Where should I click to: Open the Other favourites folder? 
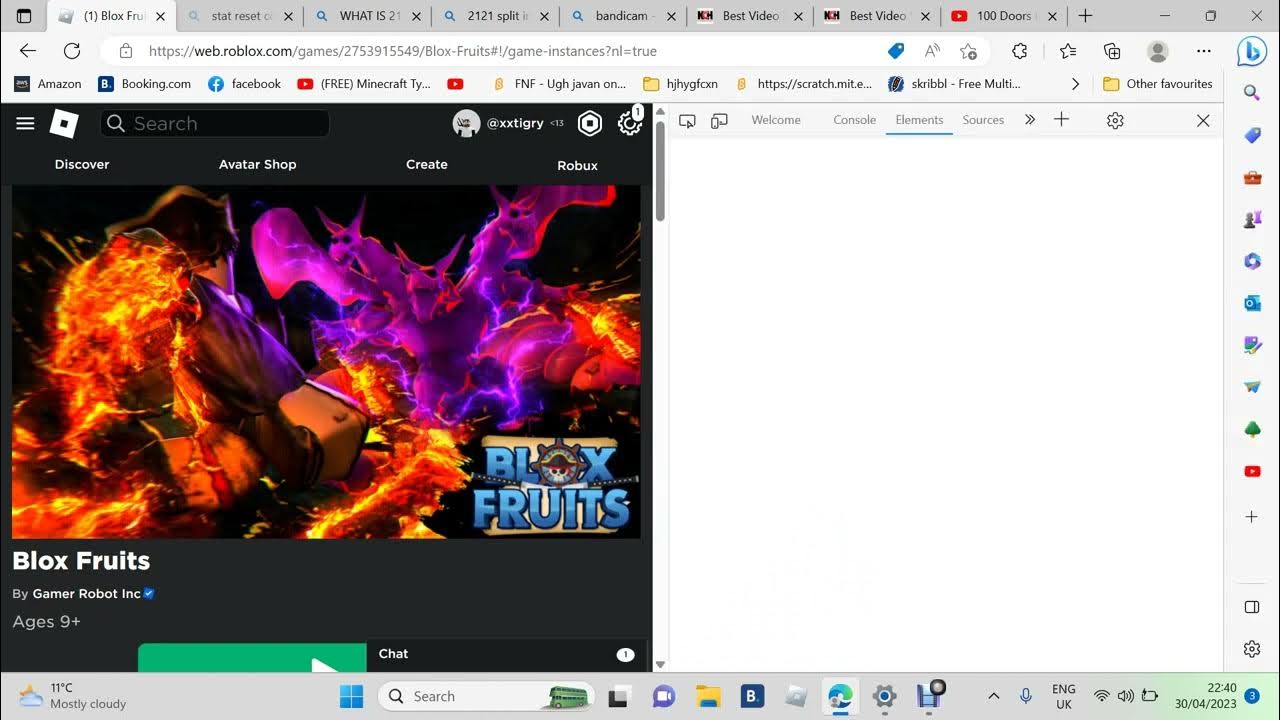pyautogui.click(x=1158, y=84)
